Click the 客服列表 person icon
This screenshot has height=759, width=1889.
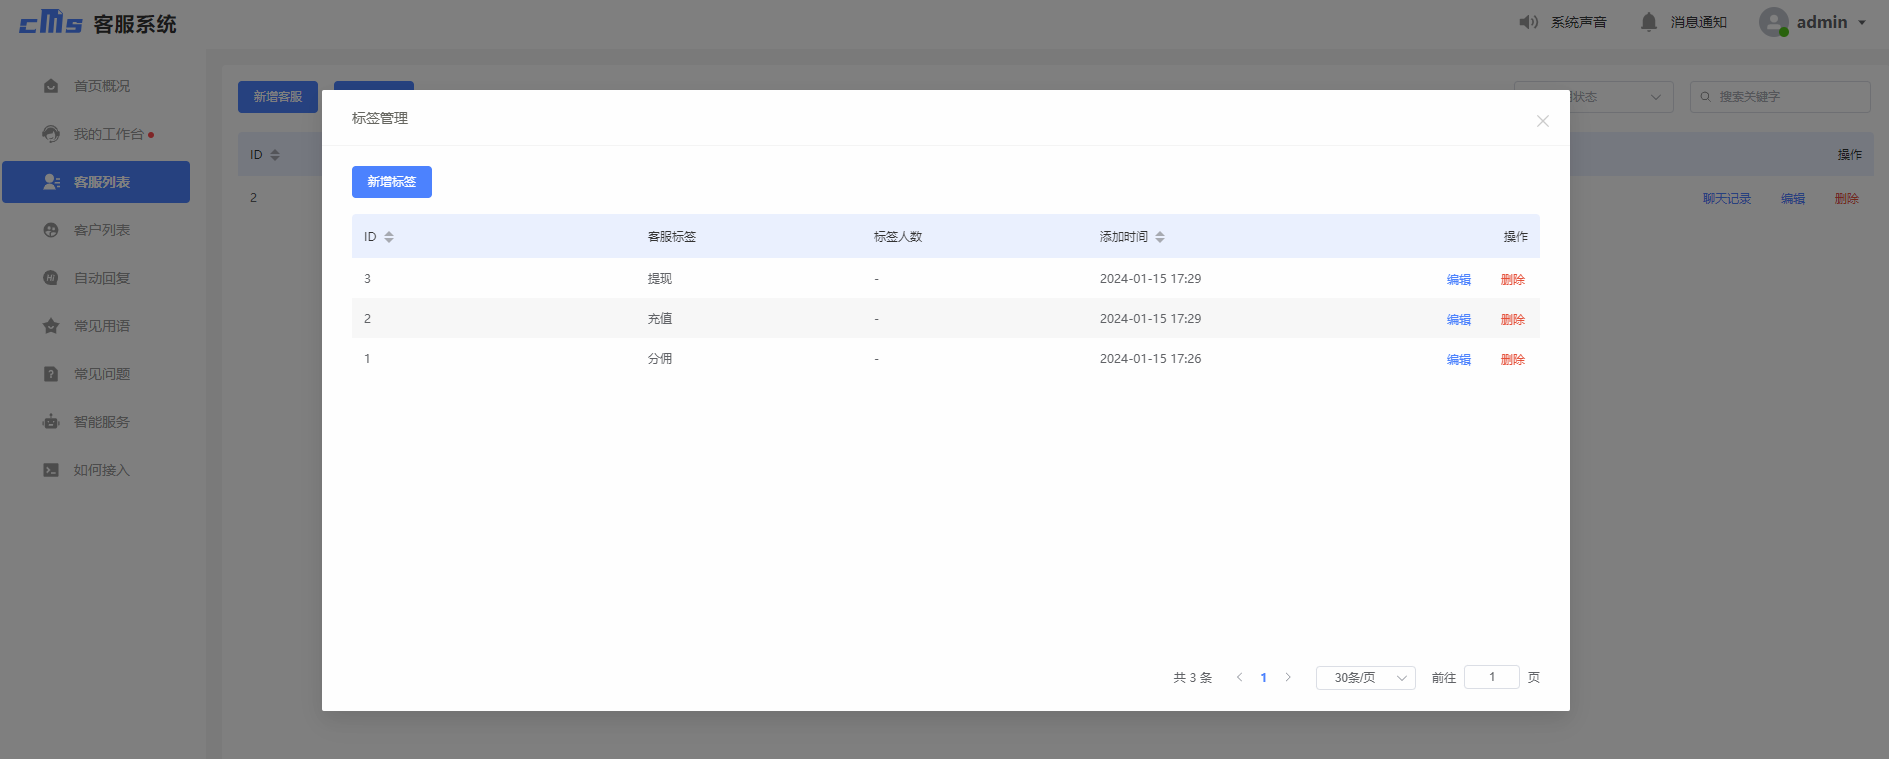click(x=51, y=182)
